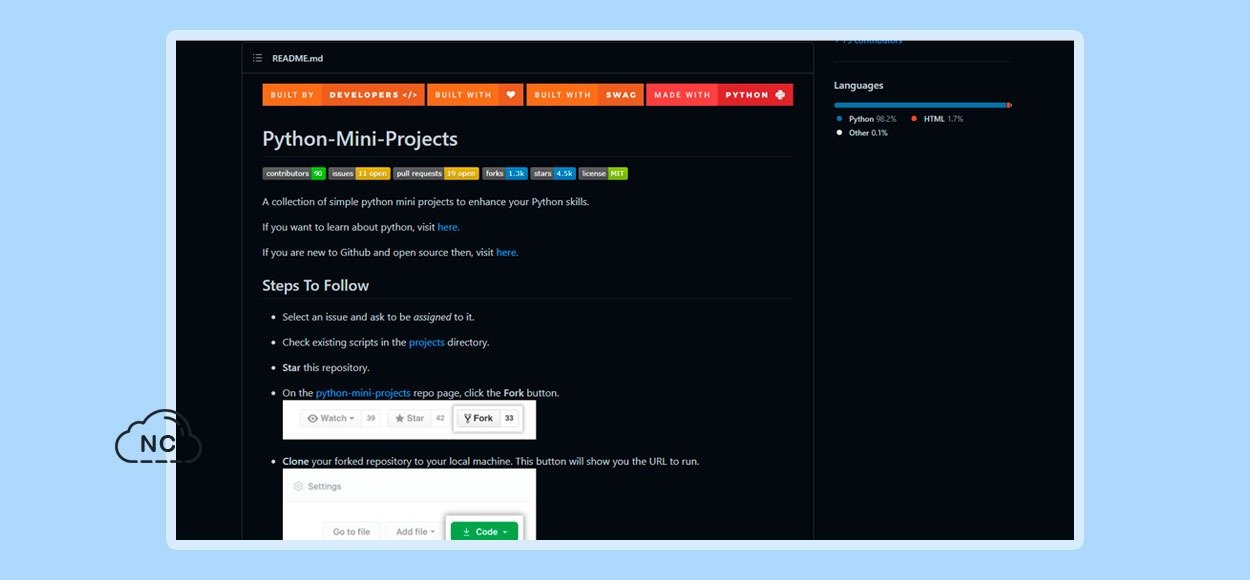Click the Built By Developers badge

(343, 95)
